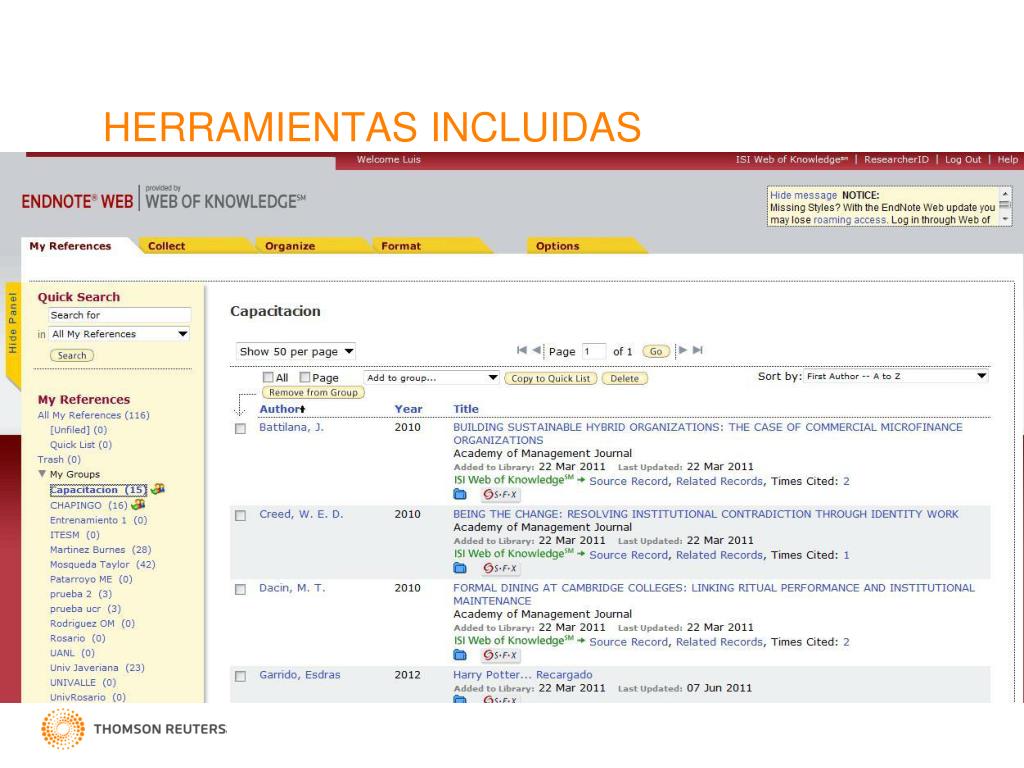This screenshot has height=768, width=1024.
Task: Click the SFX icon in the Creed record
Action: 500,568
